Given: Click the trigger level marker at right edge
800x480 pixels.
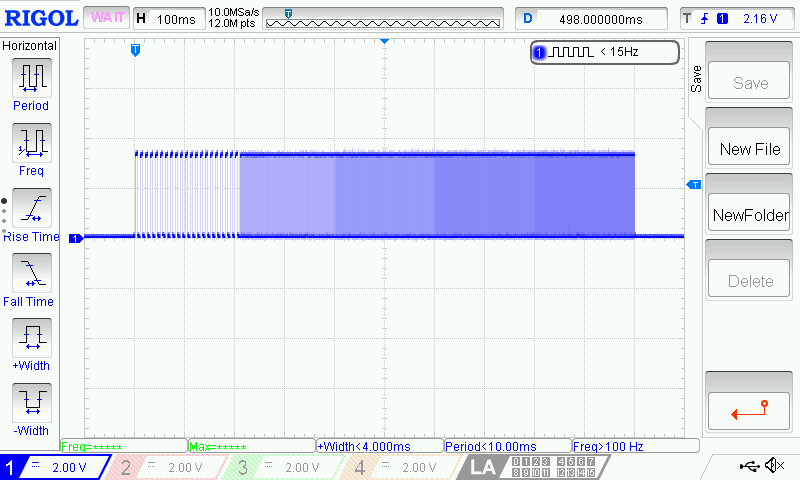Looking at the screenshot, I should tap(692, 186).
